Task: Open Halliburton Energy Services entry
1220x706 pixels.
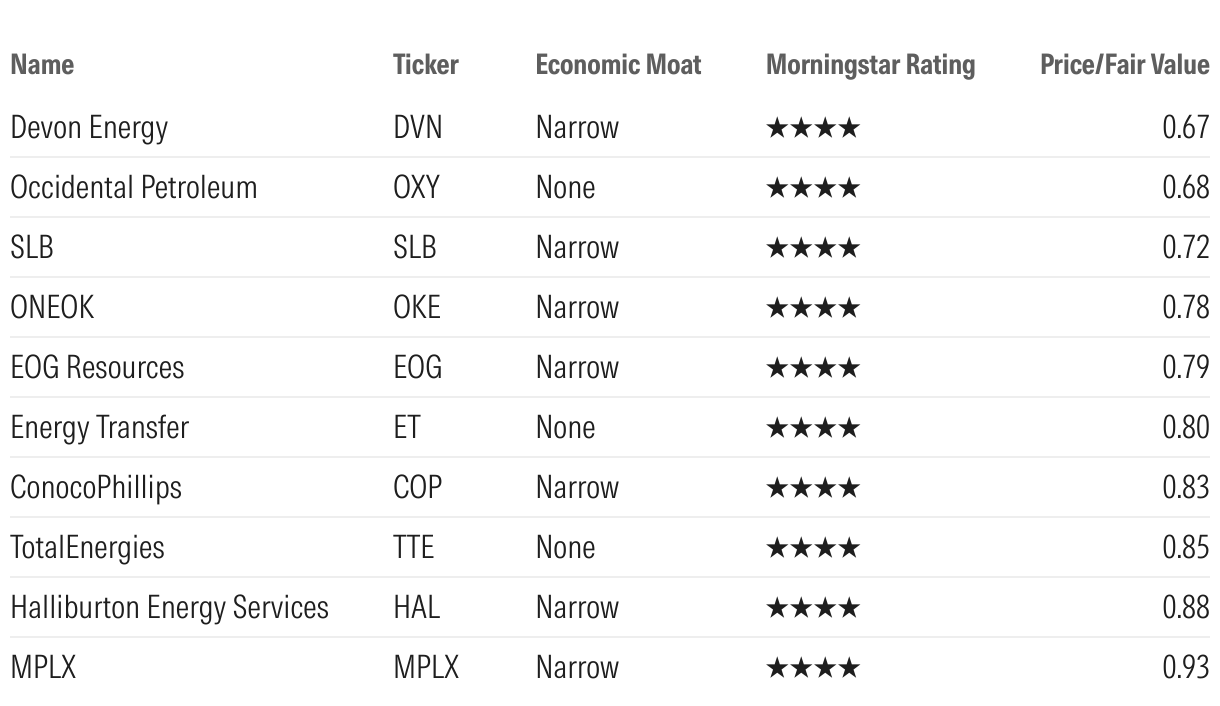Action: (169, 608)
